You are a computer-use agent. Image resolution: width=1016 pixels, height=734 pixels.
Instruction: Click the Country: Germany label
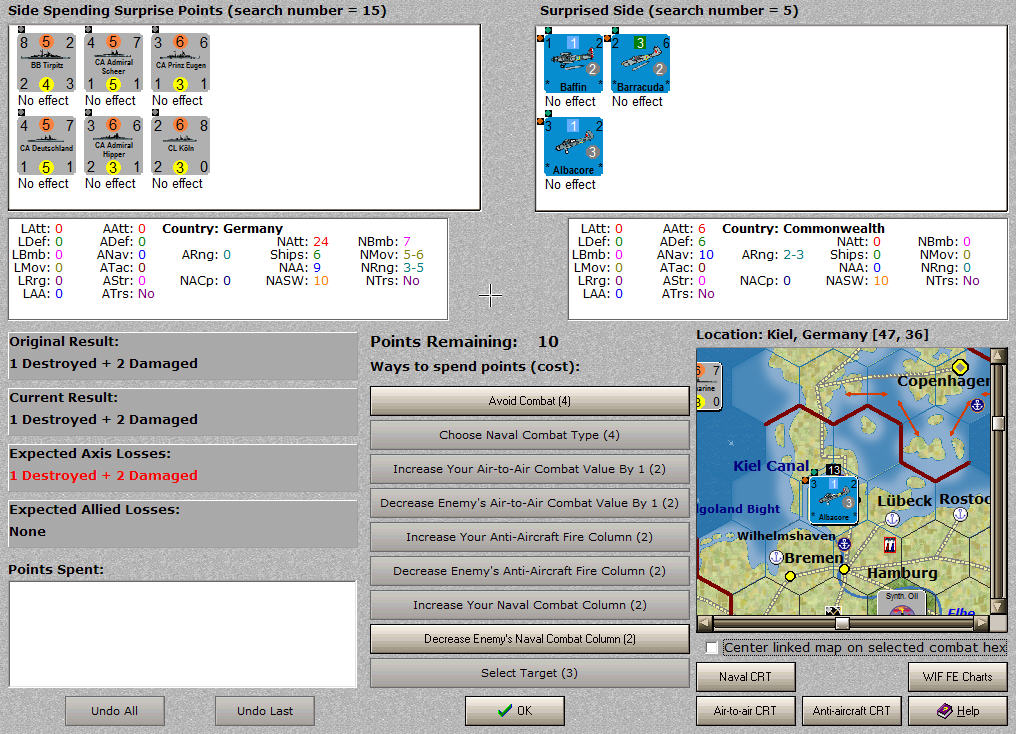pos(222,229)
